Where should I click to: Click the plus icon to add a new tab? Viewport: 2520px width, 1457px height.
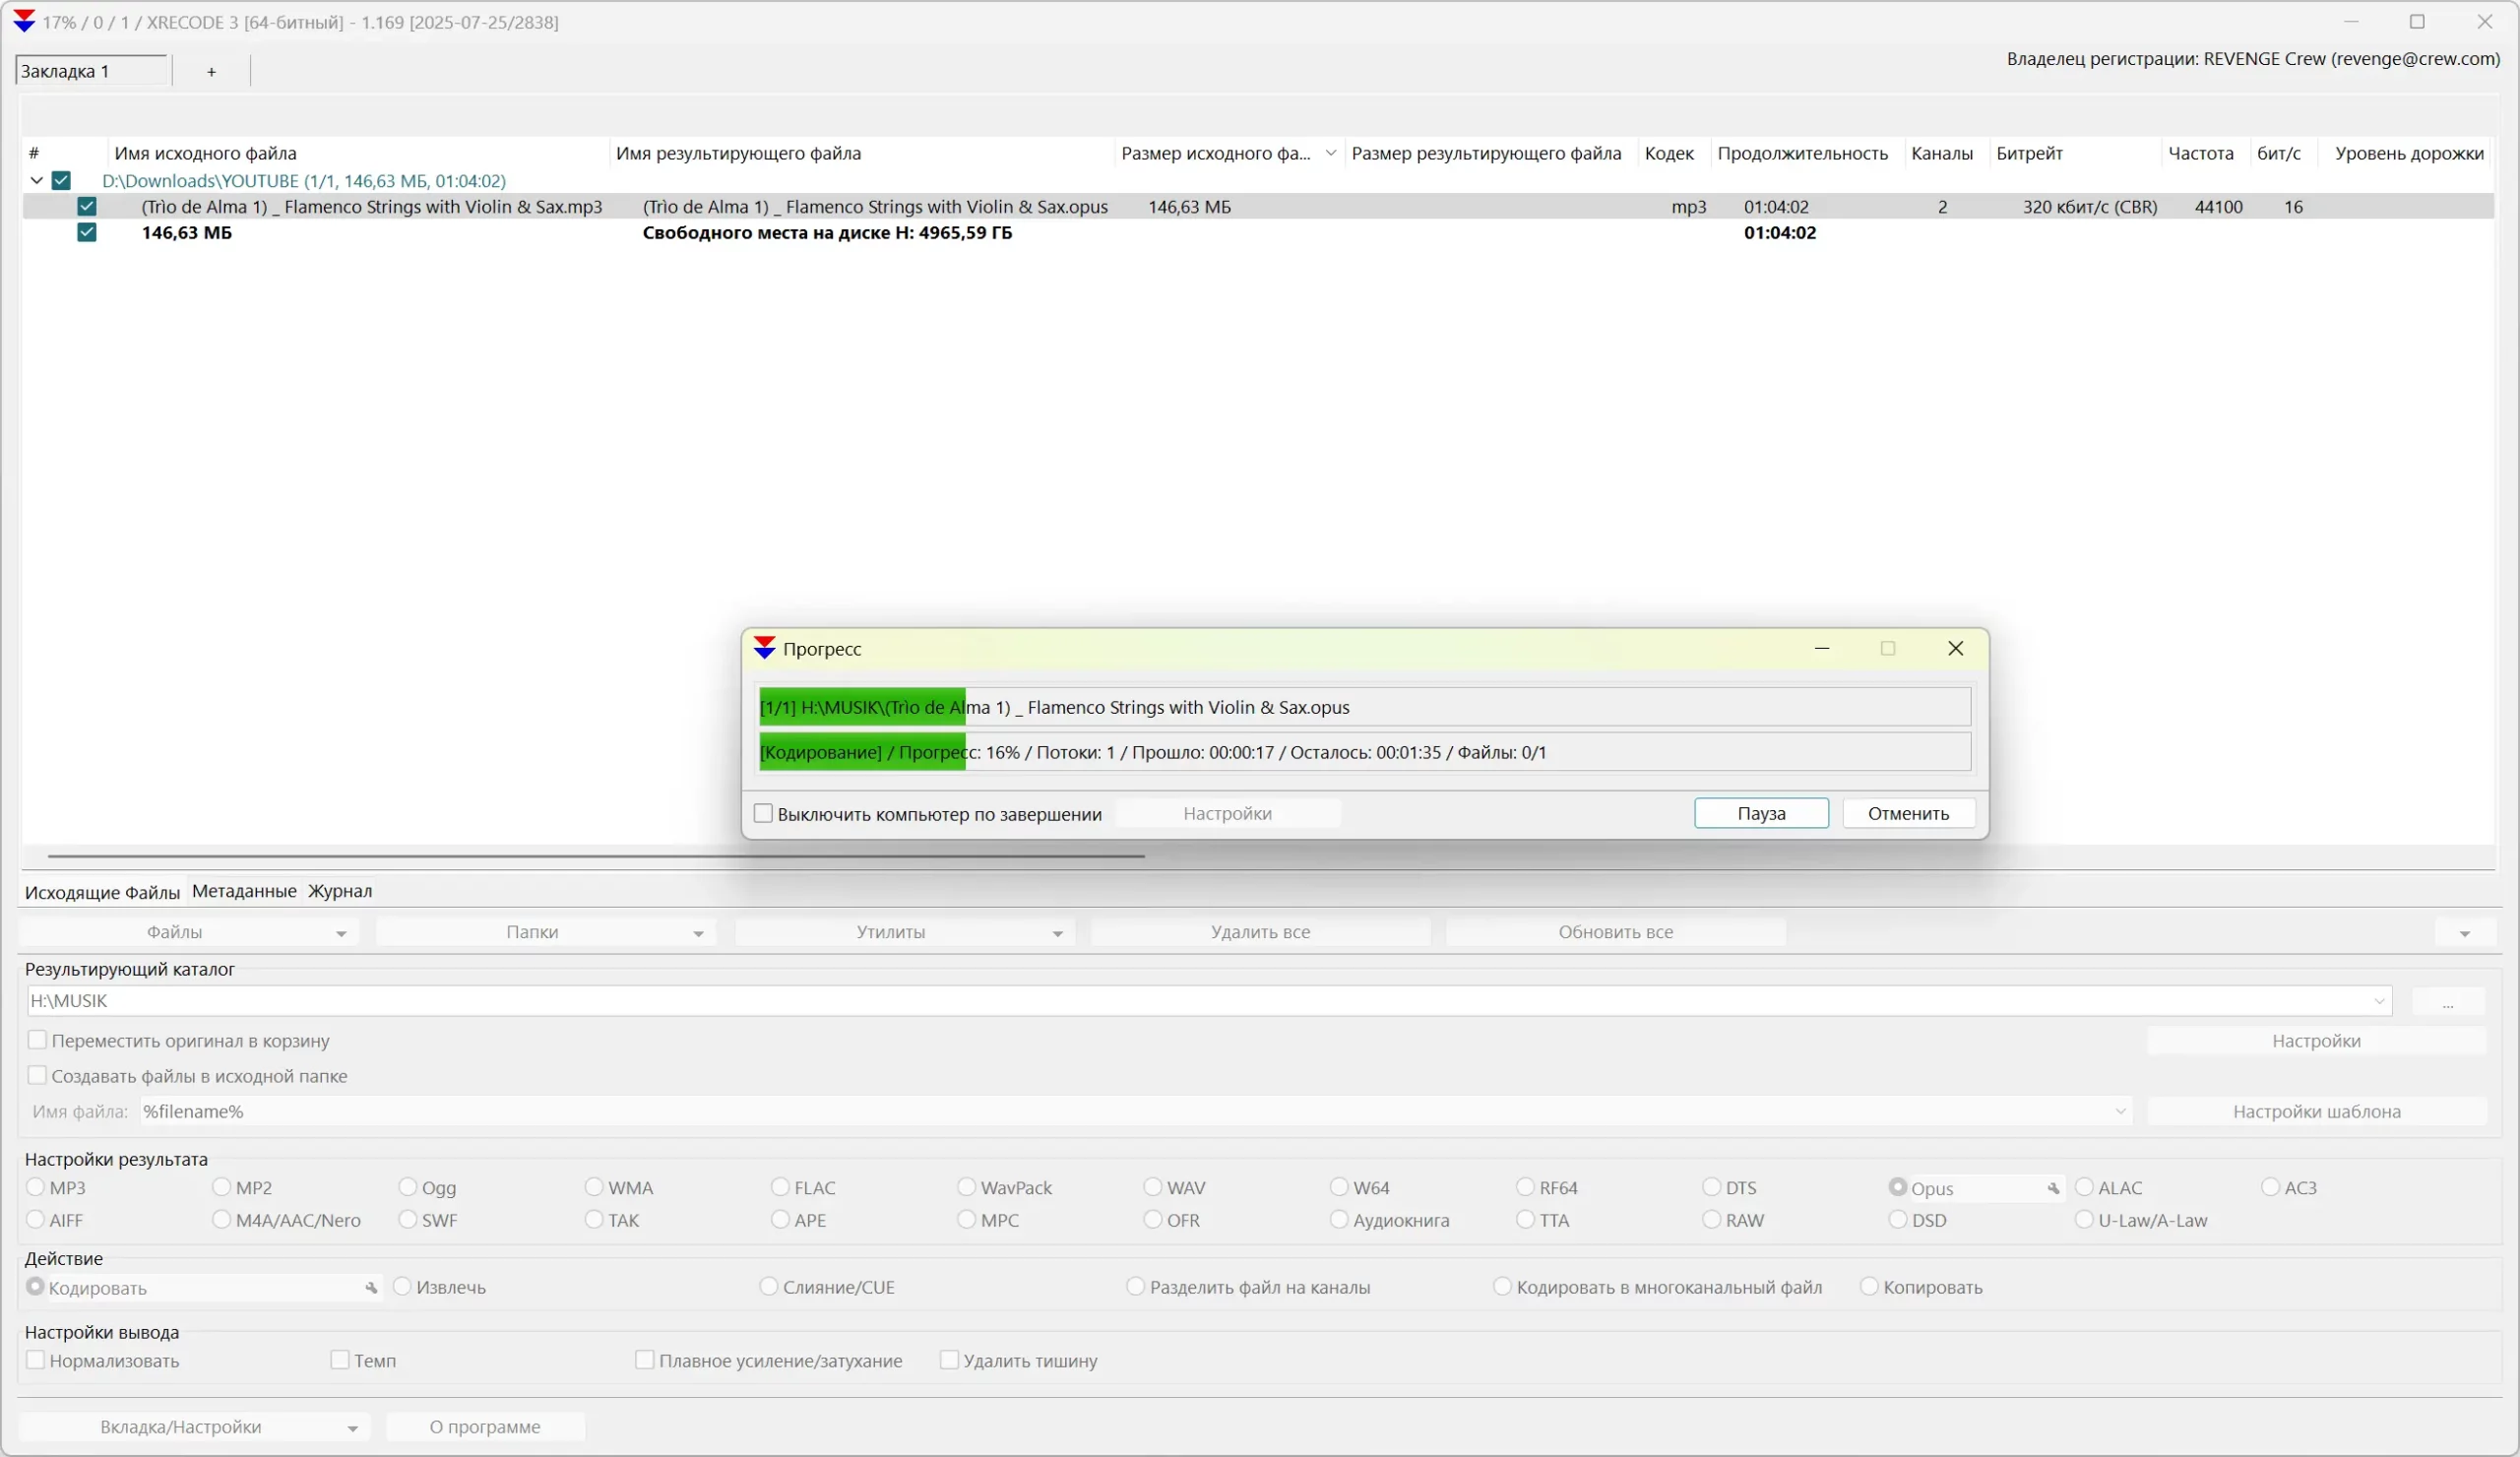211,70
